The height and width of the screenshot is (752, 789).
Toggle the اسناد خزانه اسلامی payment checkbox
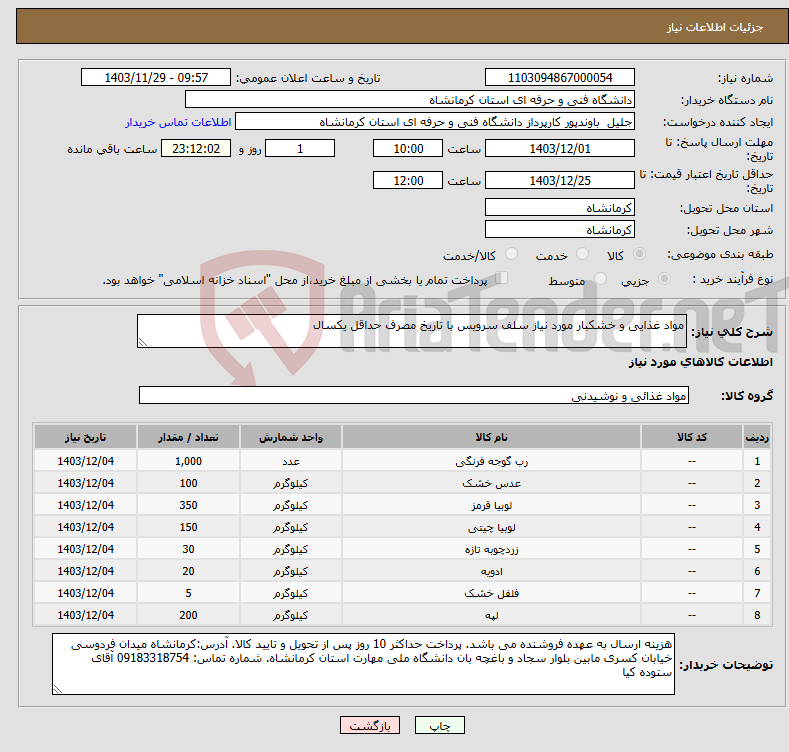tap(501, 278)
